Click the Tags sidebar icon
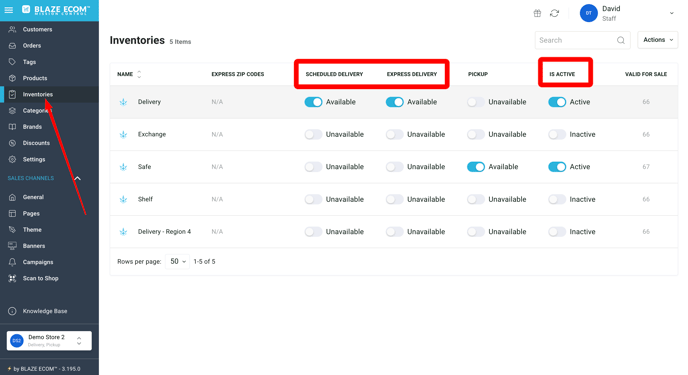Image resolution: width=688 pixels, height=375 pixels. 12,62
